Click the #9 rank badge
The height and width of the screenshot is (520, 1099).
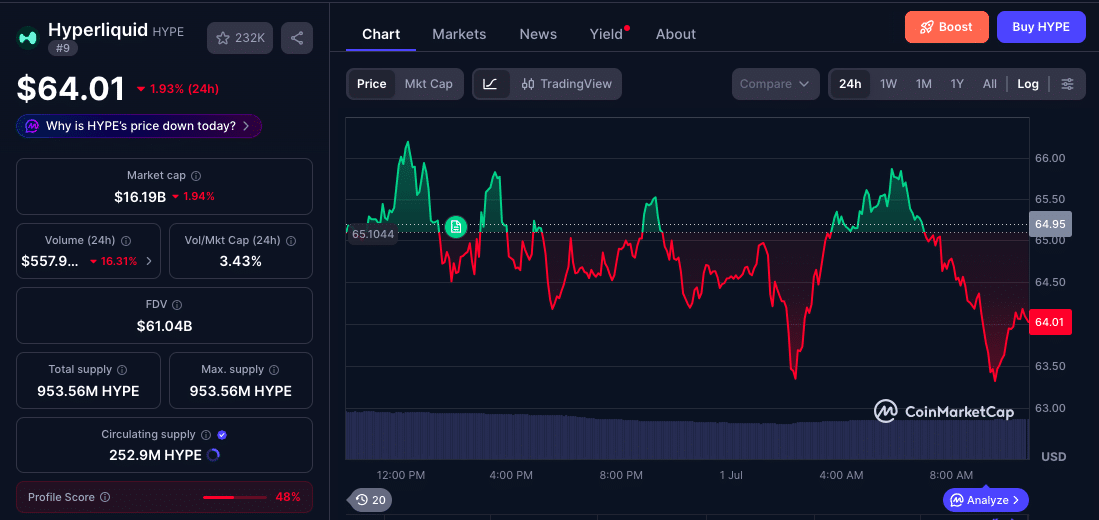tap(63, 48)
